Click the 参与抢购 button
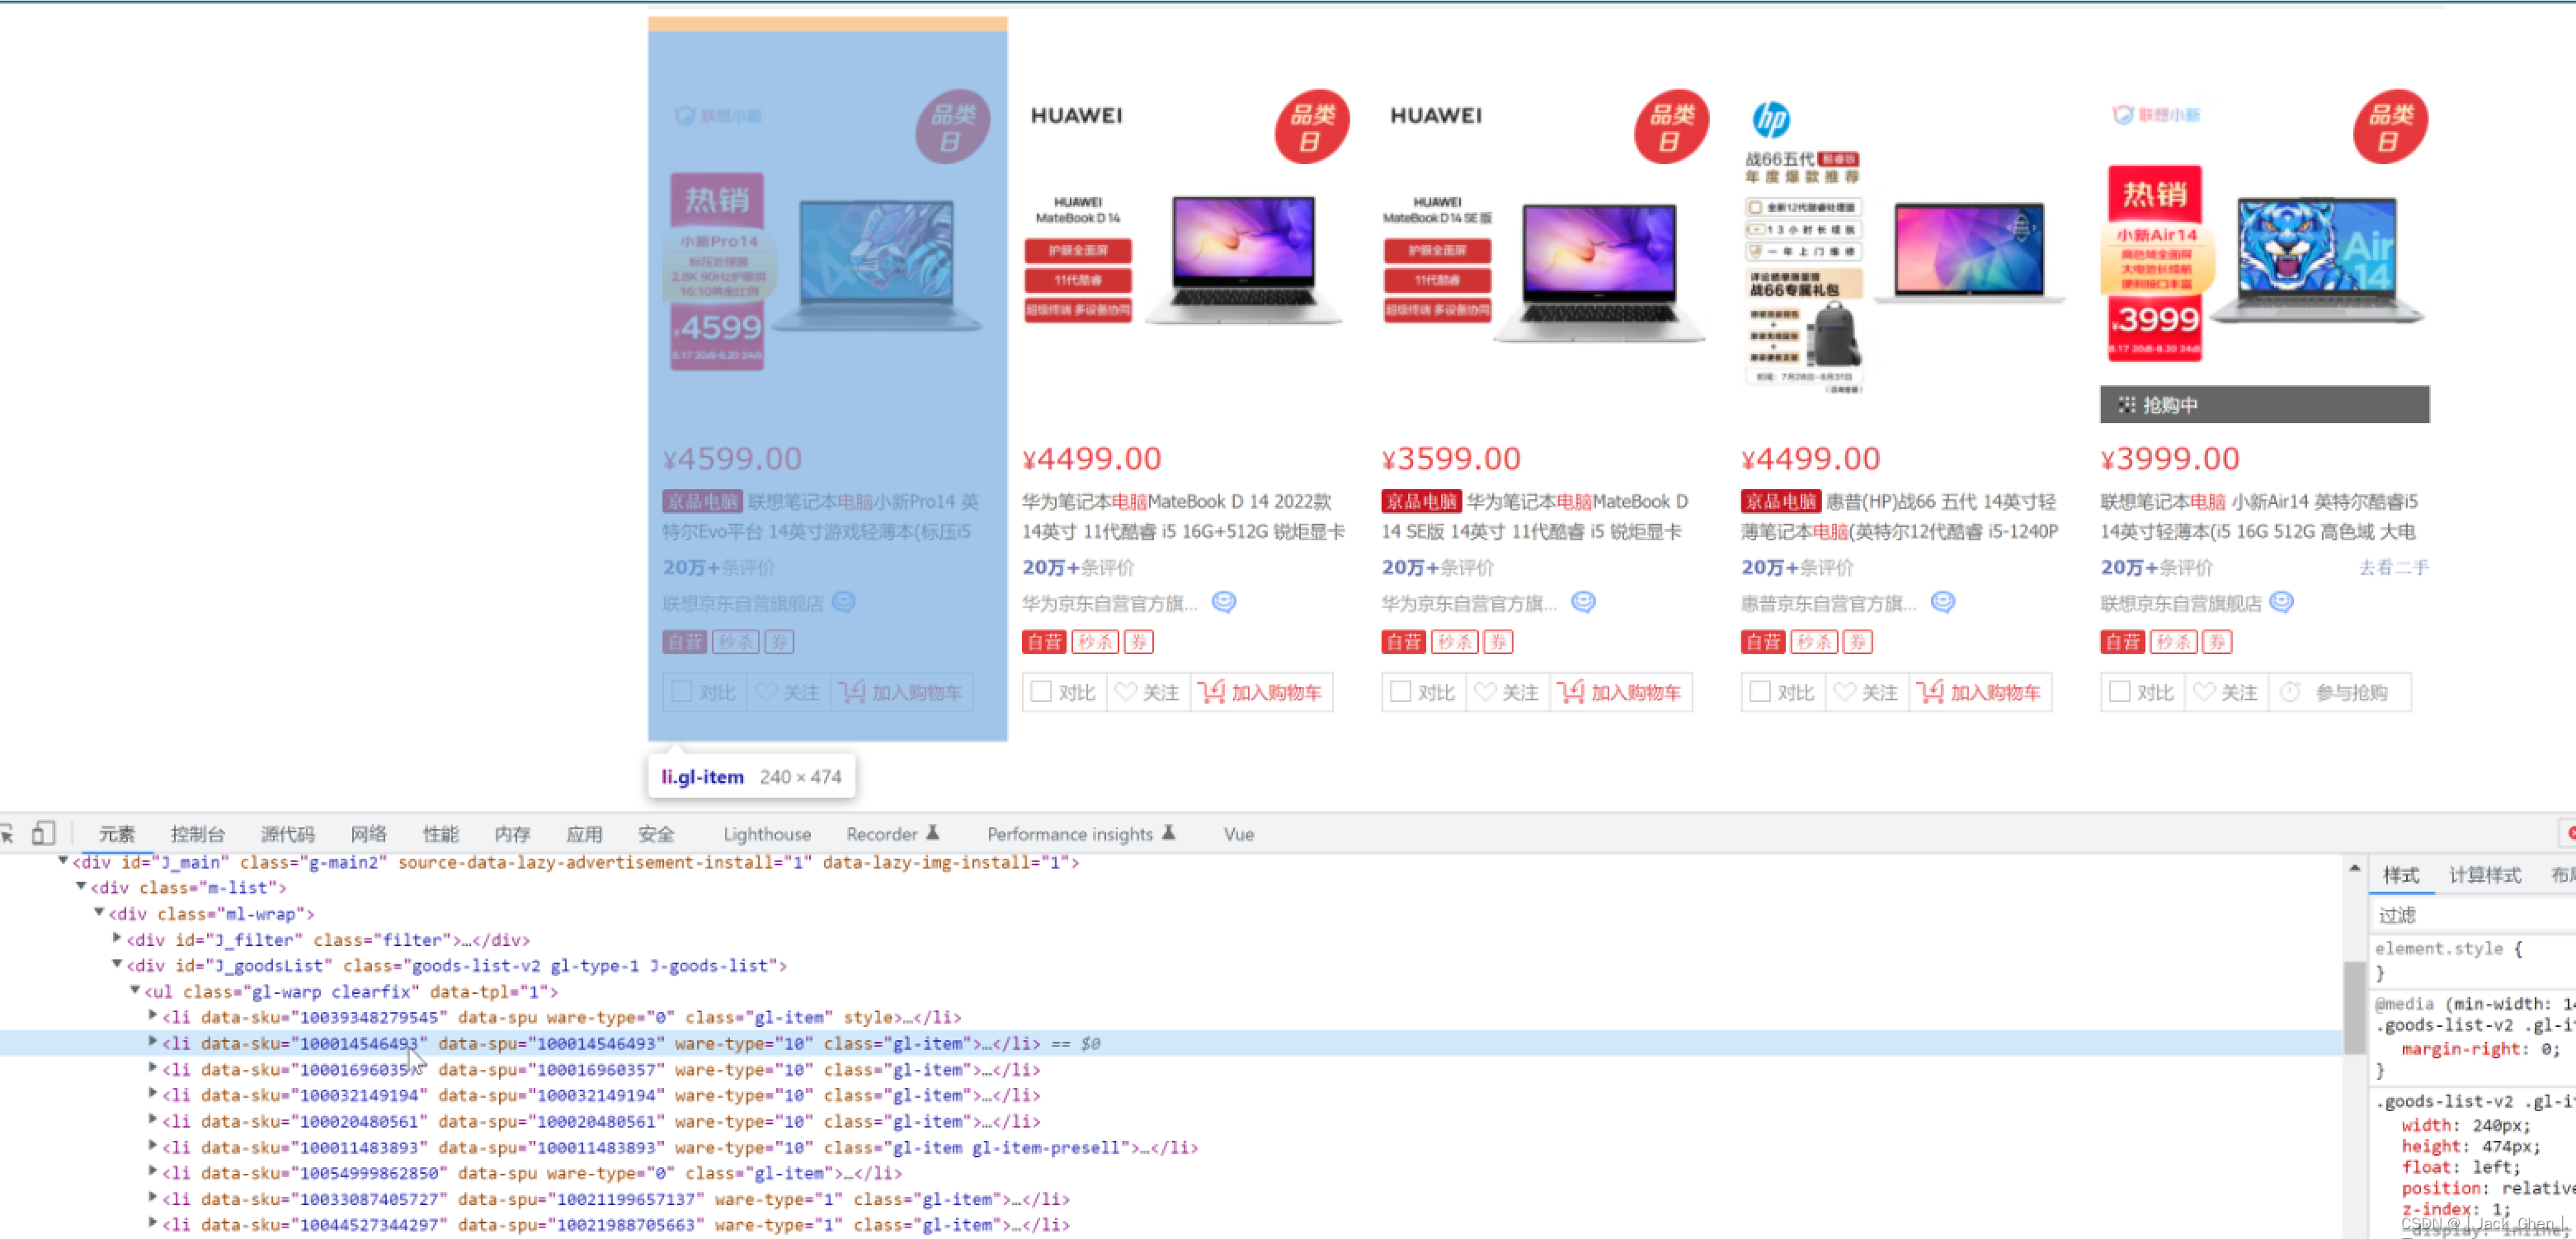Viewport: 2576px width, 1239px height. pos(2340,692)
